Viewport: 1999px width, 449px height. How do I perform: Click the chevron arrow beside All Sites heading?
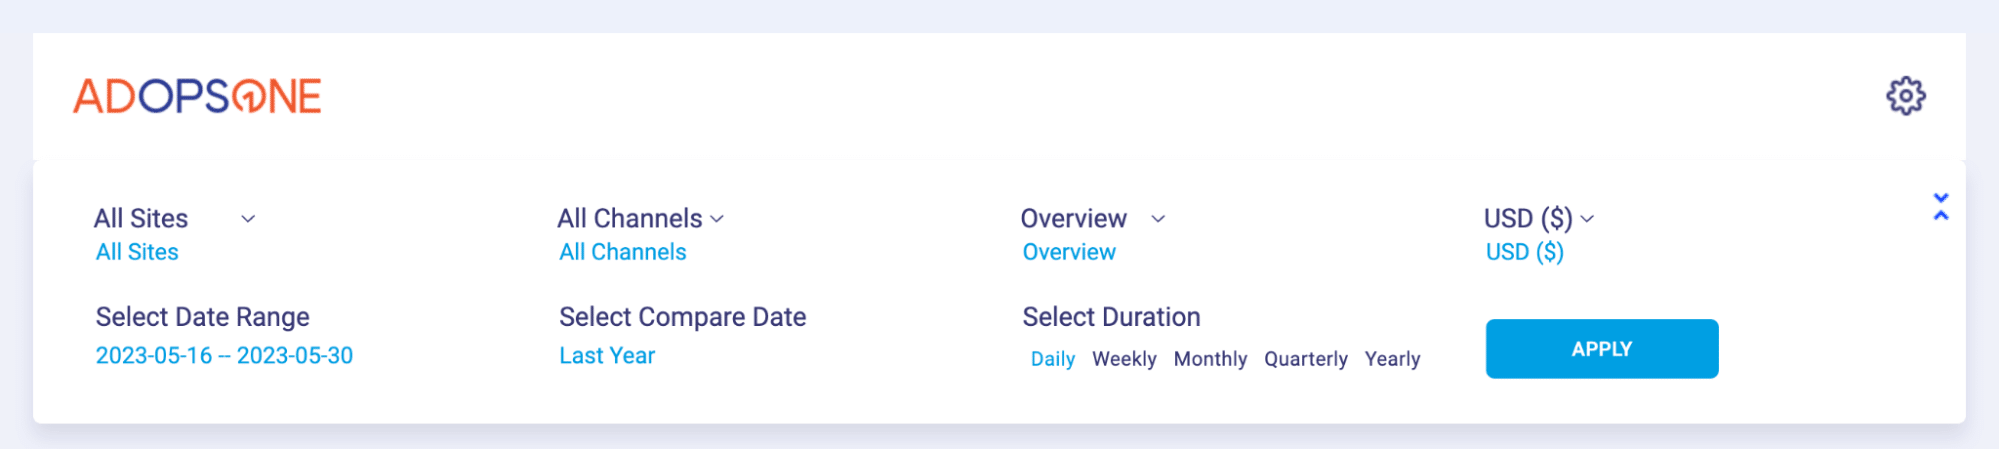click(x=248, y=219)
